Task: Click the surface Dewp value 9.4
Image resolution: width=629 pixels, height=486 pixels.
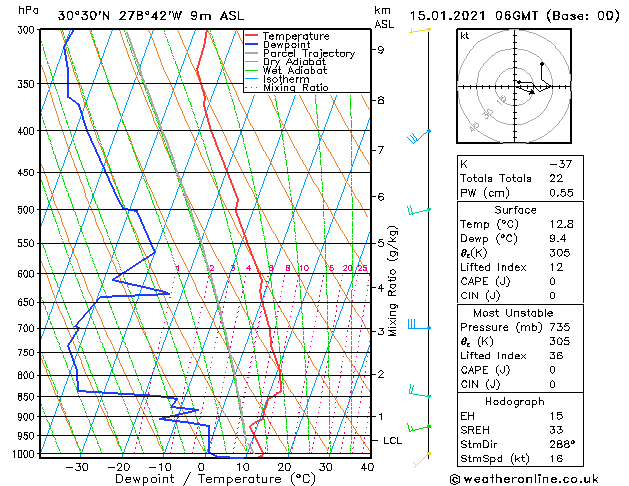Action: pyautogui.click(x=558, y=239)
